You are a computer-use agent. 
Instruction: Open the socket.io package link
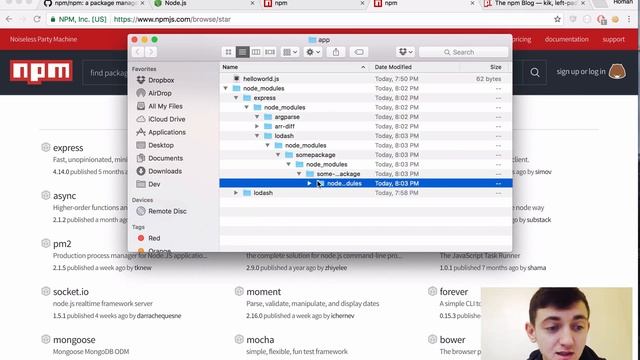[71, 292]
